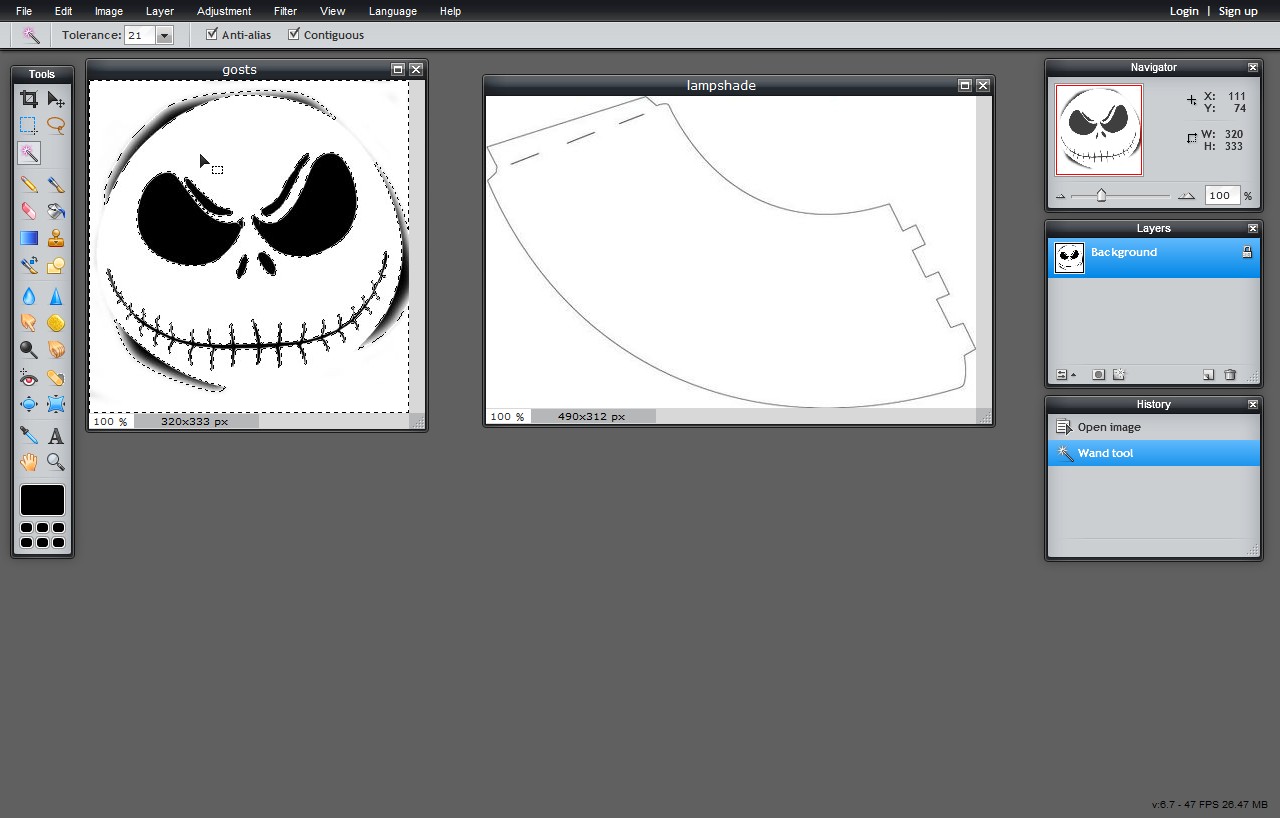Select the Red eye reduction tool
The height and width of the screenshot is (818, 1280).
(x=29, y=378)
